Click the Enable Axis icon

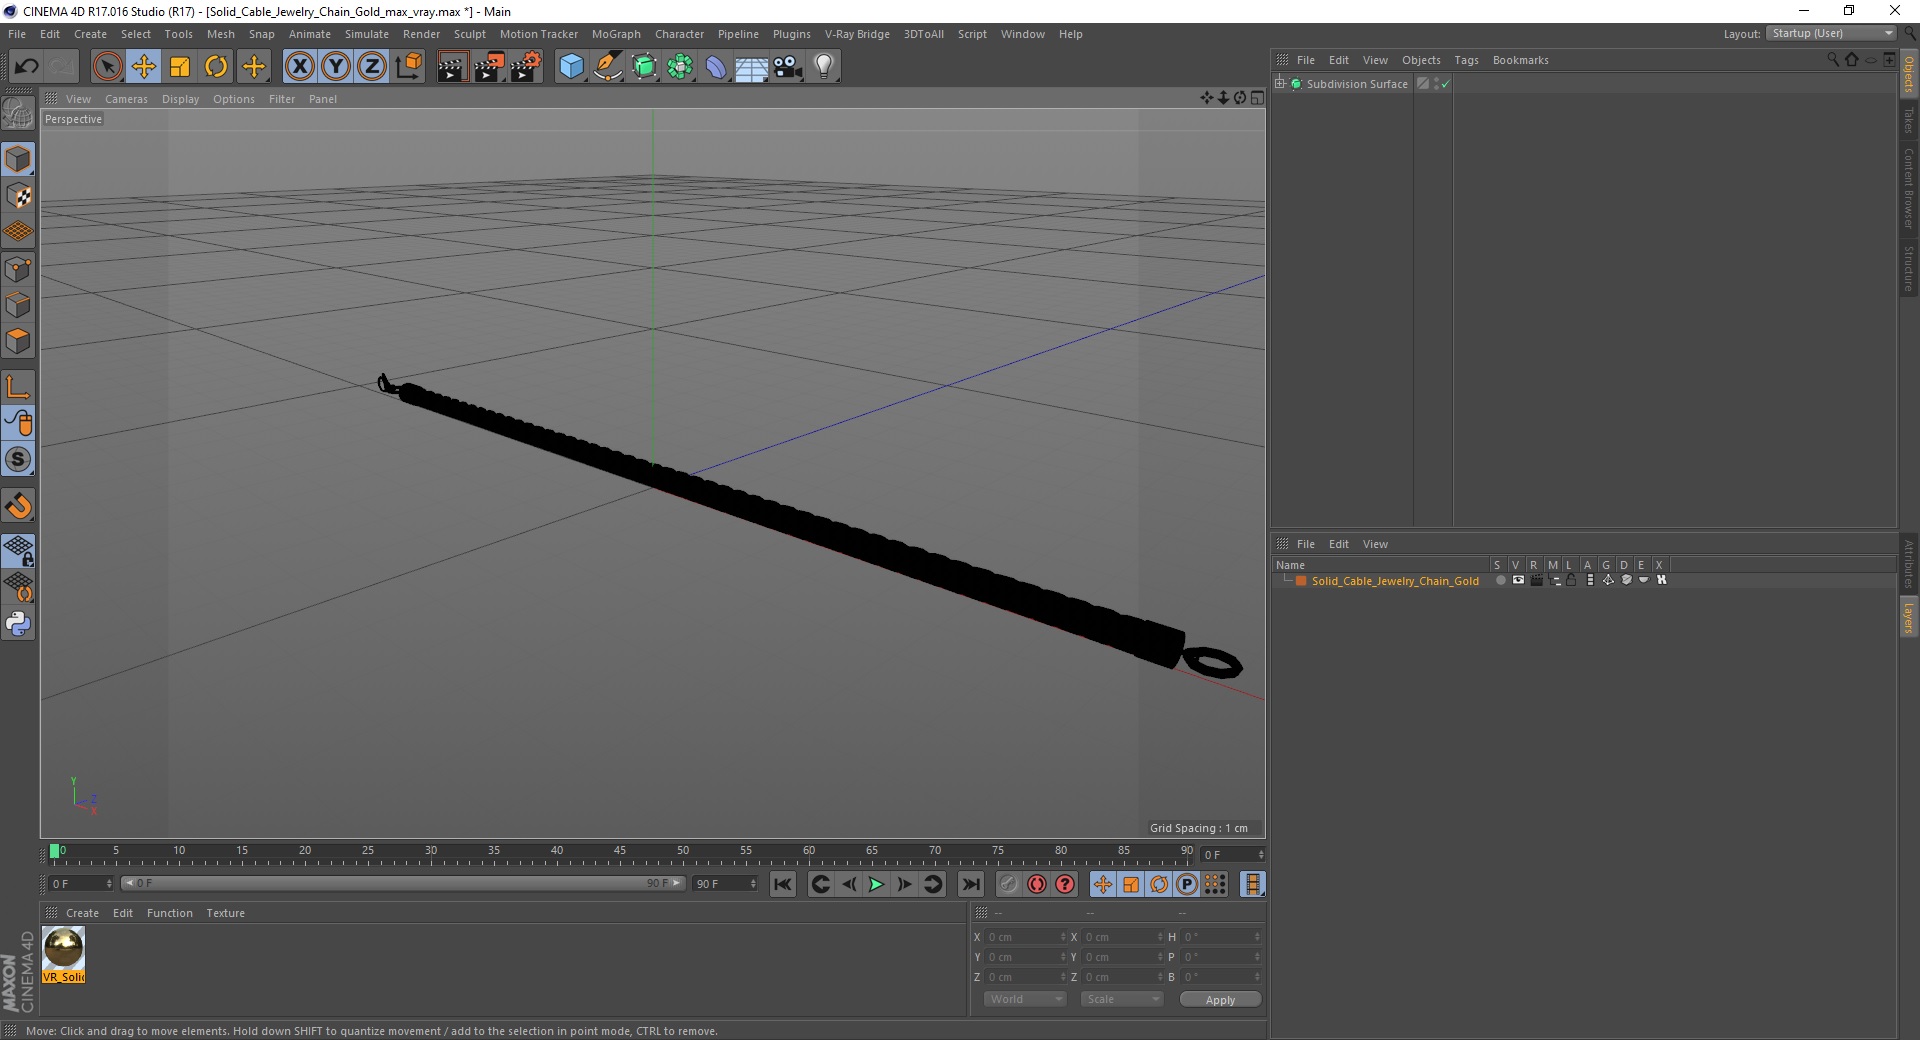click(18, 387)
